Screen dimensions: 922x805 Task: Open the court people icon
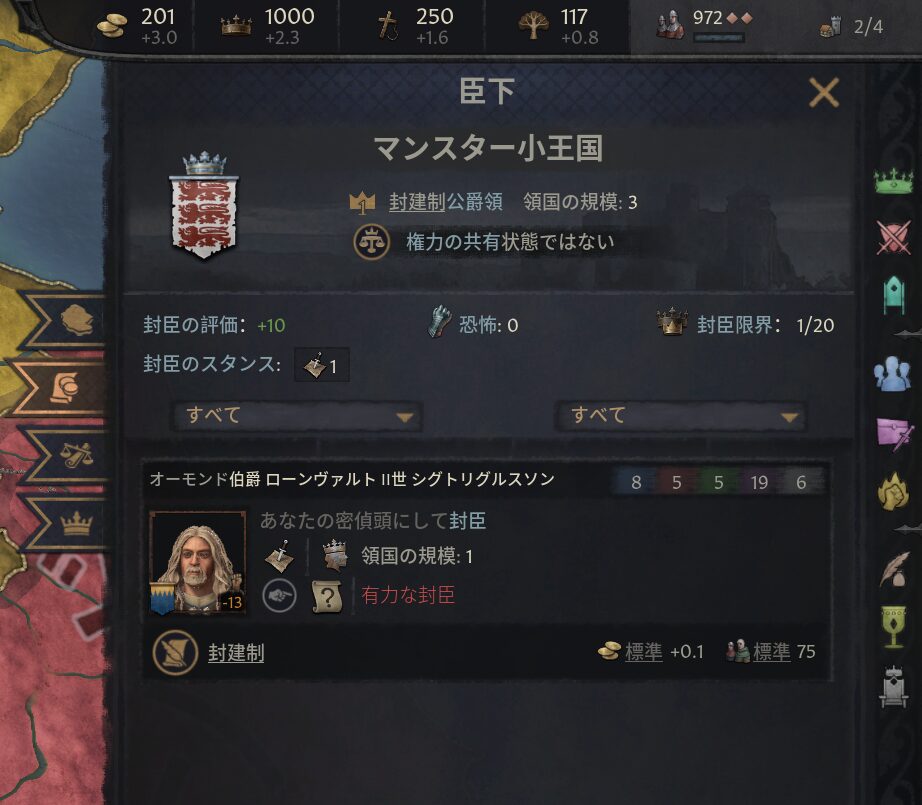click(x=893, y=373)
